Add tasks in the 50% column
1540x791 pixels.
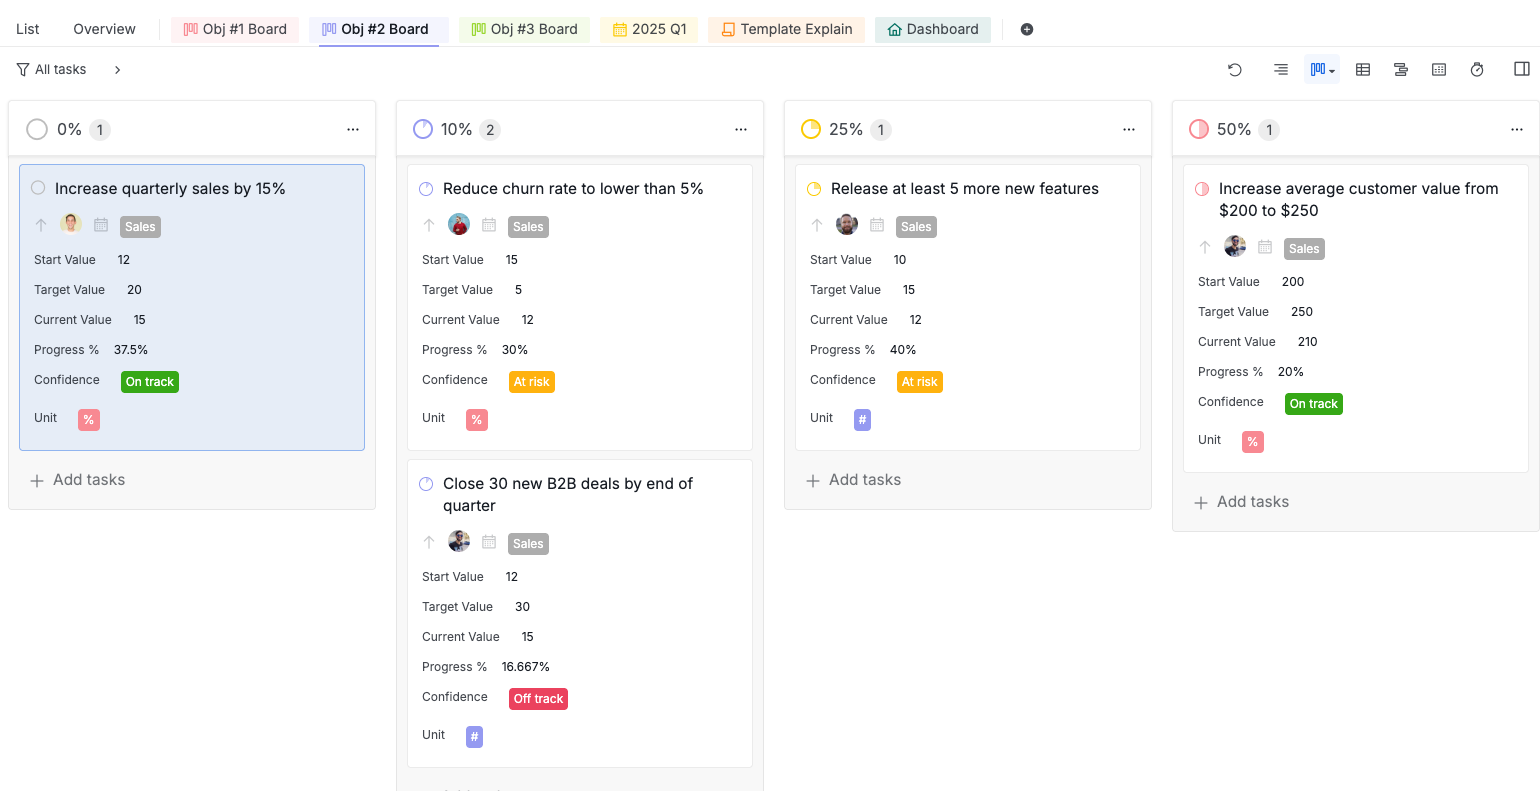pyautogui.click(x=1242, y=502)
